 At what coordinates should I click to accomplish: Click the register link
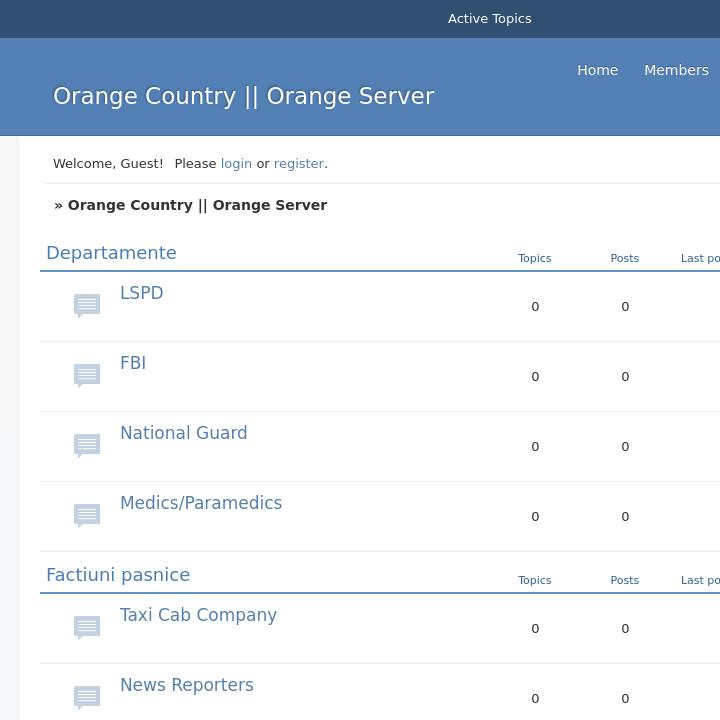299,163
